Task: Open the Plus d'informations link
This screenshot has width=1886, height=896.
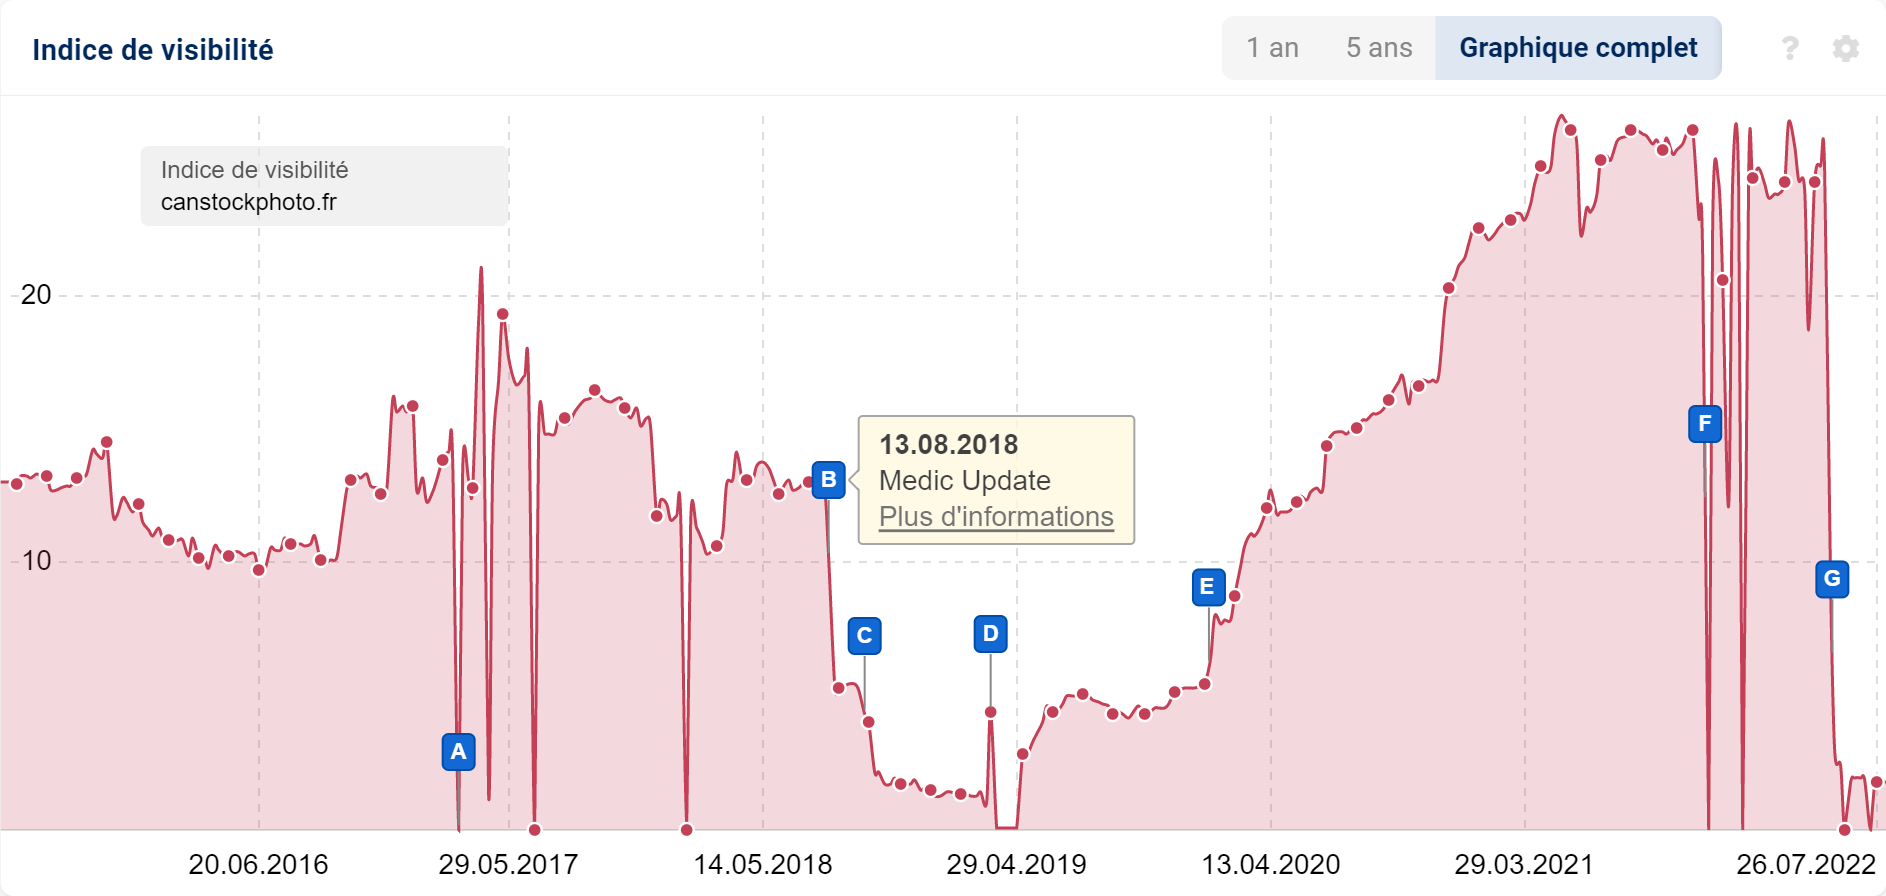Action: pyautogui.click(x=996, y=517)
